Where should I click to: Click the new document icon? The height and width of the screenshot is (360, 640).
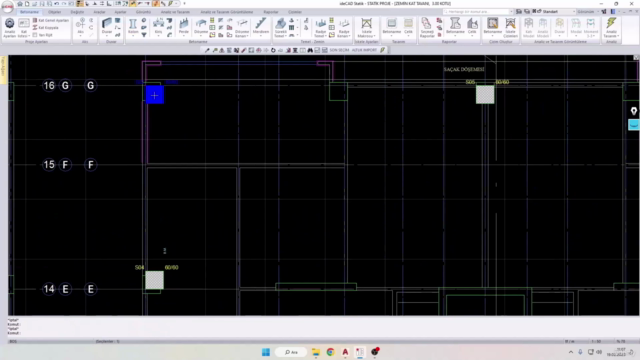click(27, 4)
